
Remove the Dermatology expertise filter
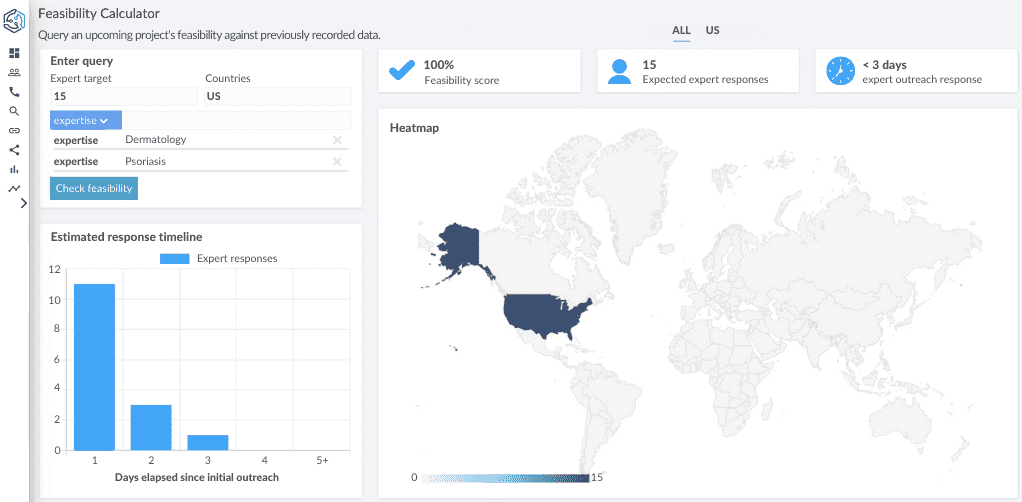pyautogui.click(x=337, y=140)
